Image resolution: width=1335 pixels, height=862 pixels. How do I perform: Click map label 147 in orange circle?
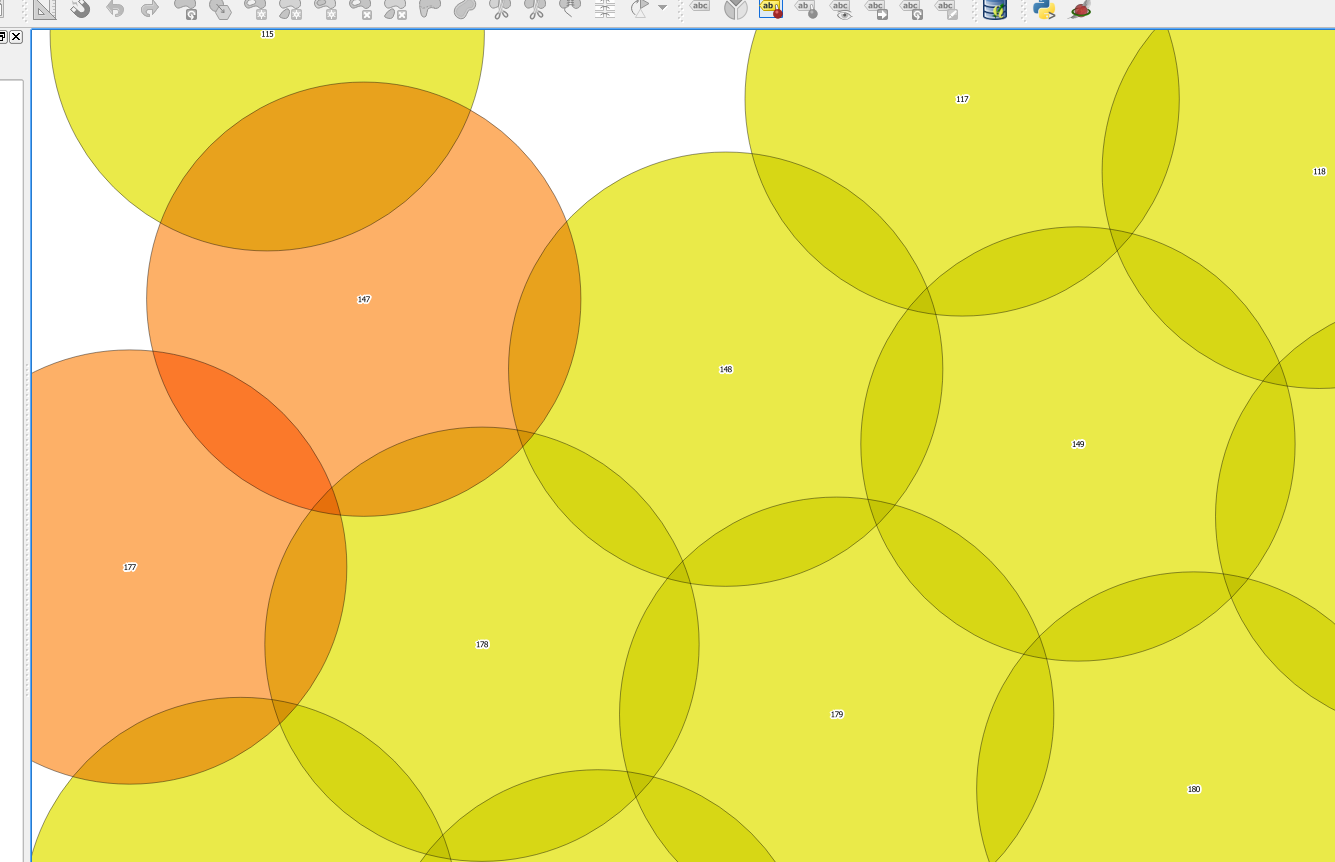(364, 299)
